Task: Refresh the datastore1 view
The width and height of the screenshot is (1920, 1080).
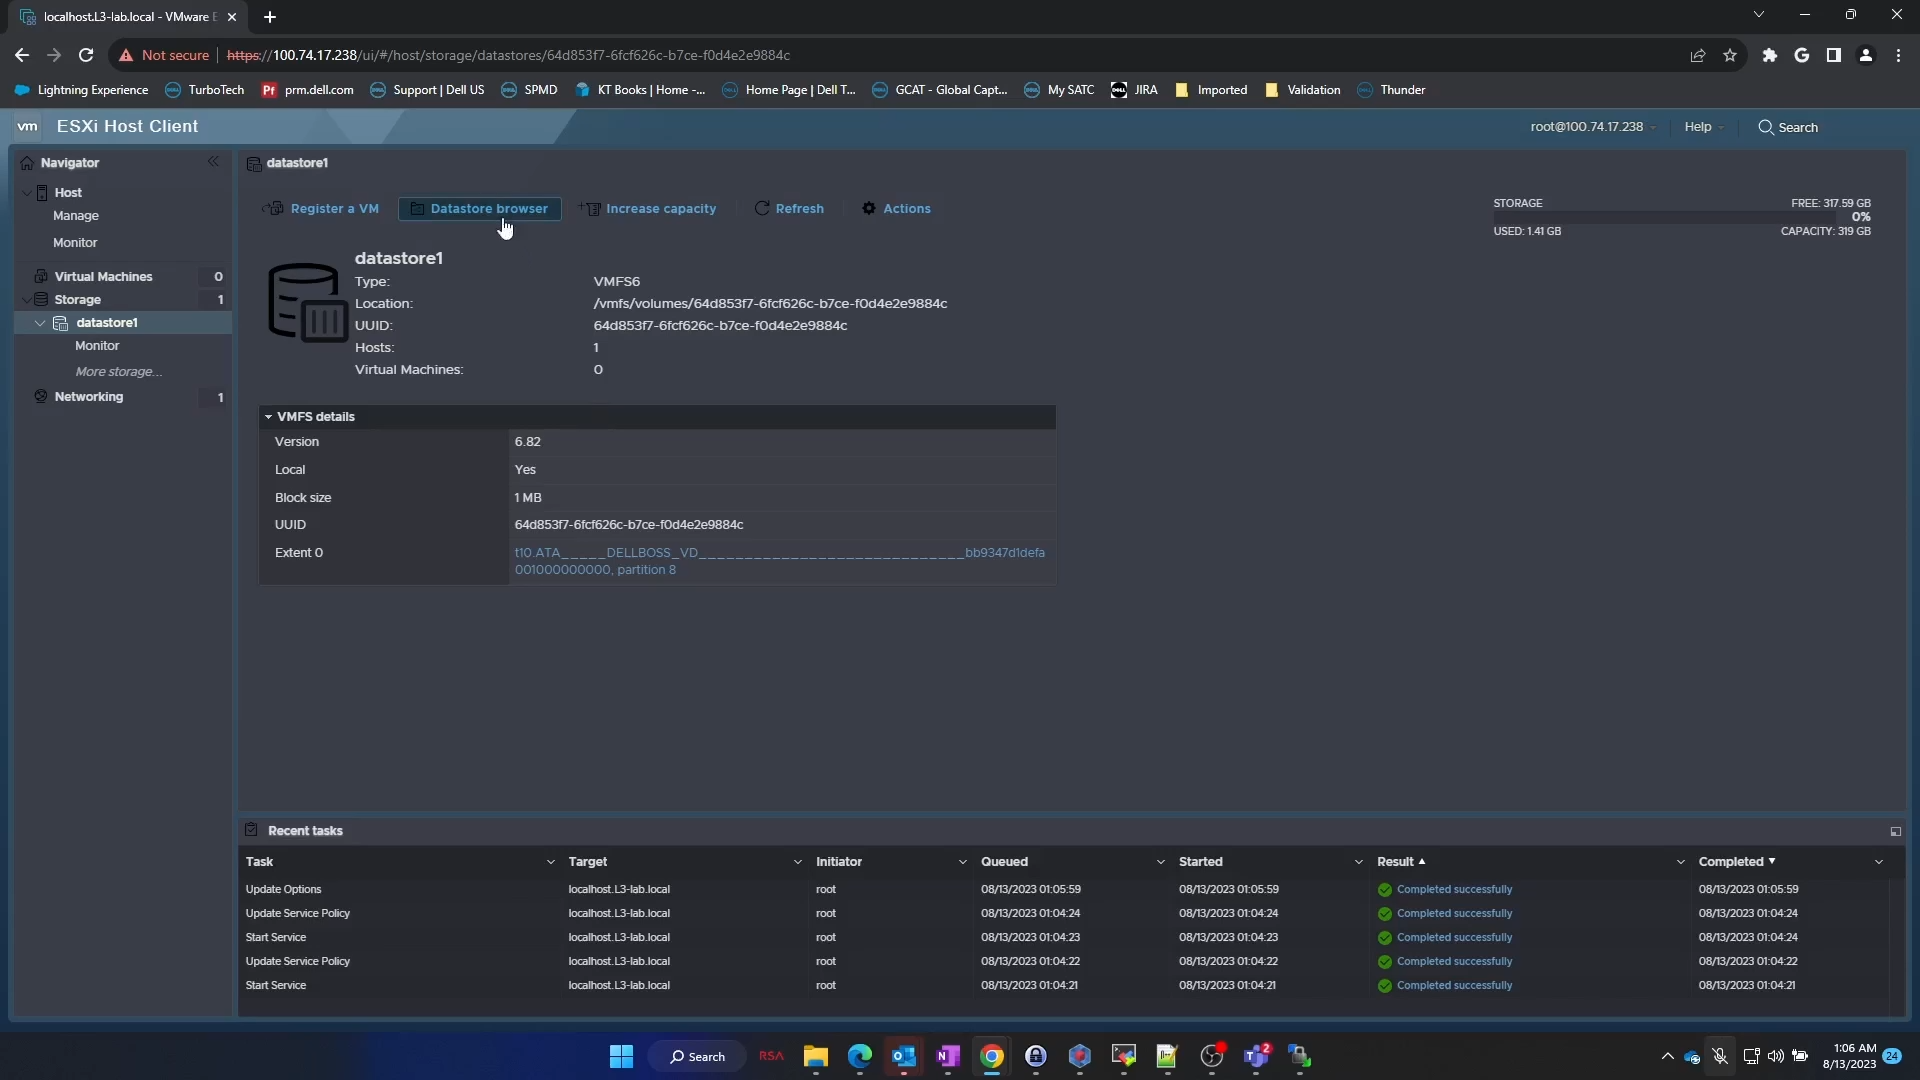Action: pos(790,208)
